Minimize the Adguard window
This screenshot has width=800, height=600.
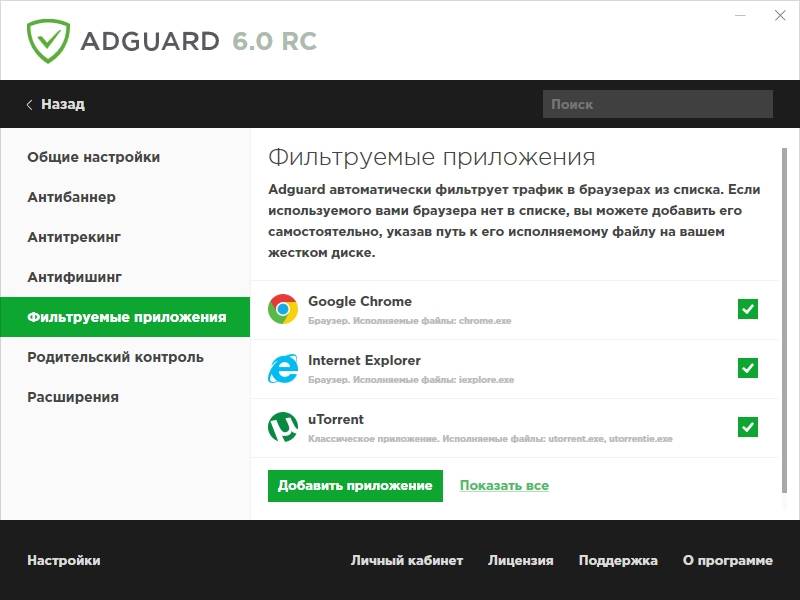740,16
